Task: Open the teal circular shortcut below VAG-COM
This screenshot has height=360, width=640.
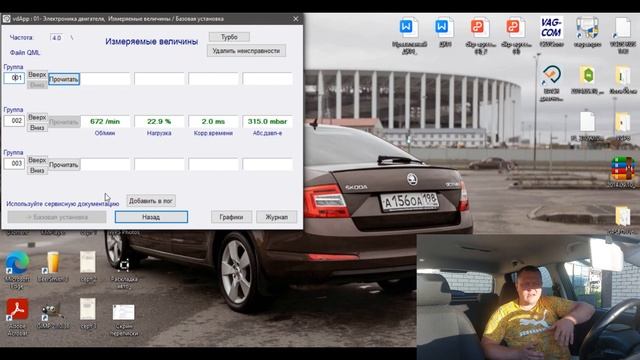Action: [551, 83]
